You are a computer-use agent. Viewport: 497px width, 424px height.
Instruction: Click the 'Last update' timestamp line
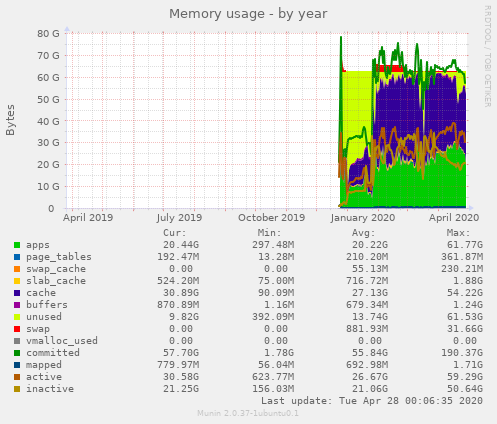372,401
